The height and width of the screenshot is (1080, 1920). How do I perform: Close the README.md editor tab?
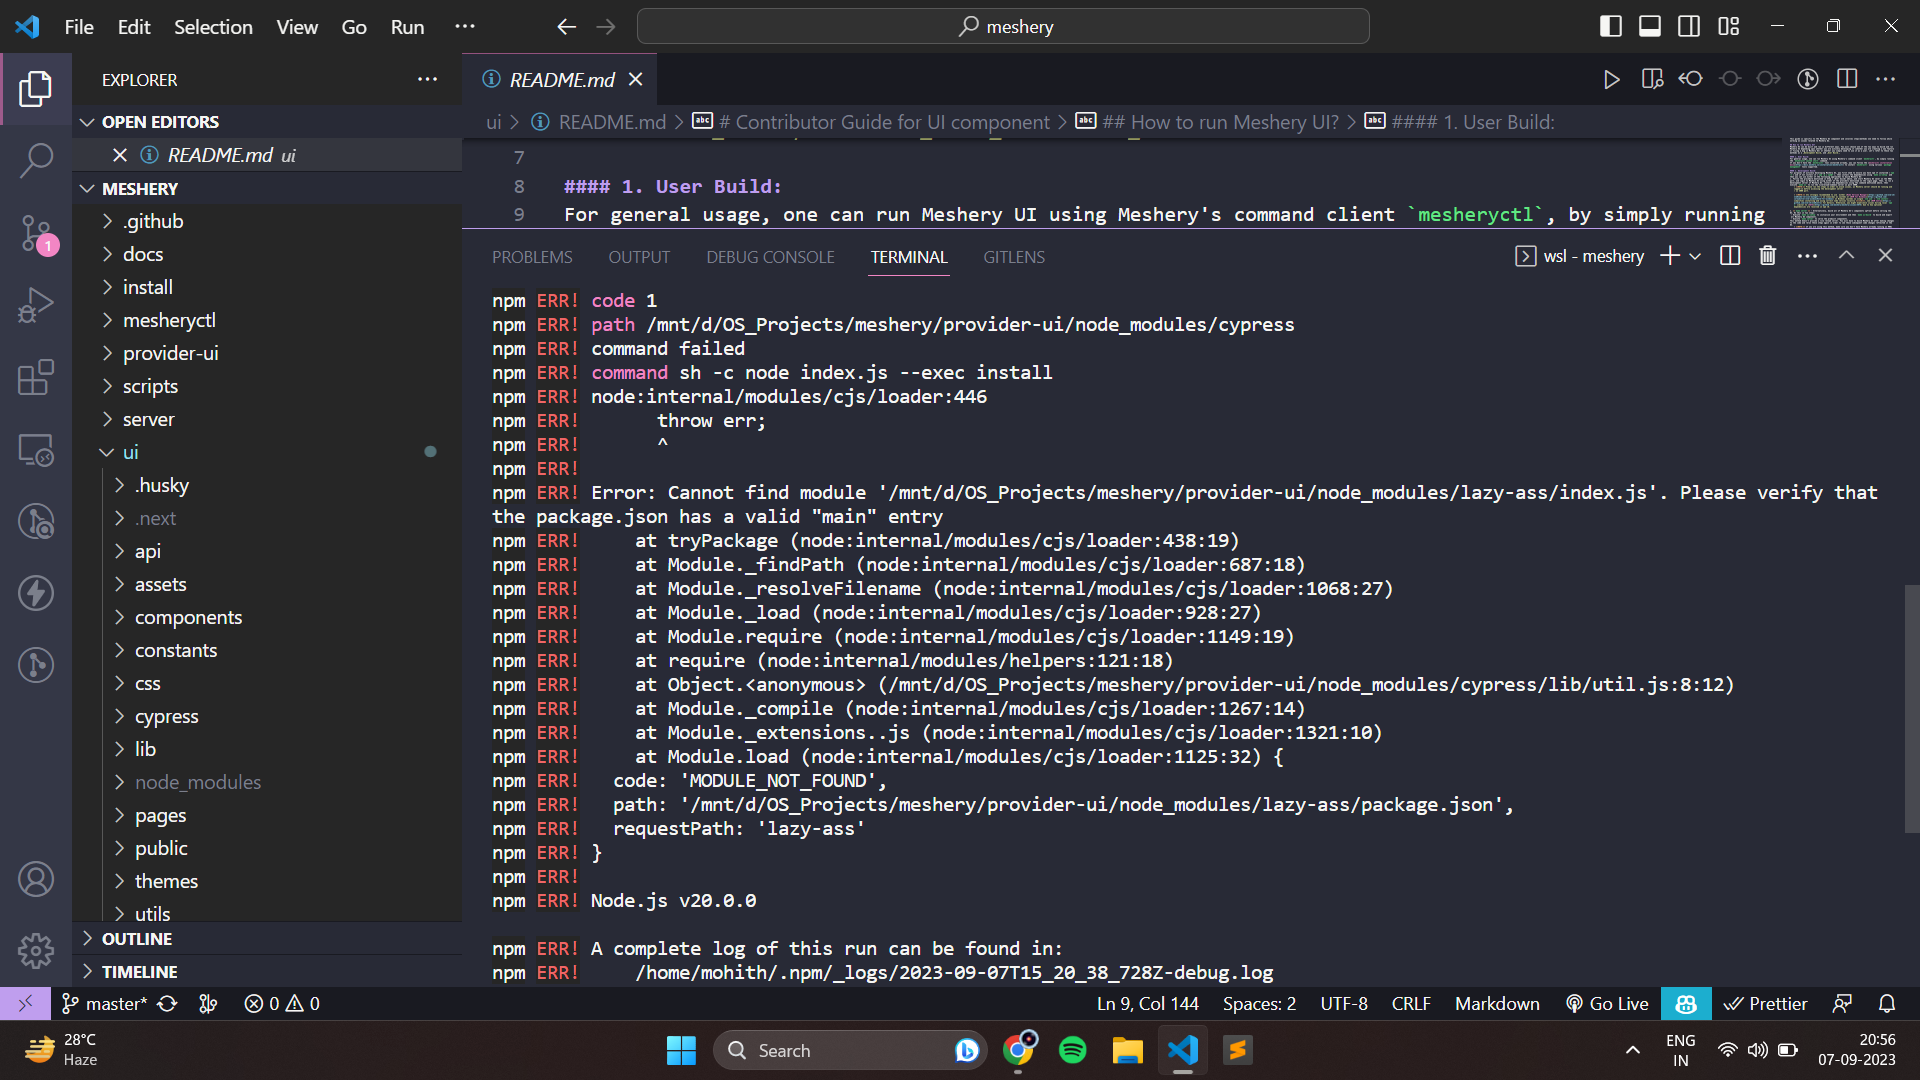click(x=635, y=79)
